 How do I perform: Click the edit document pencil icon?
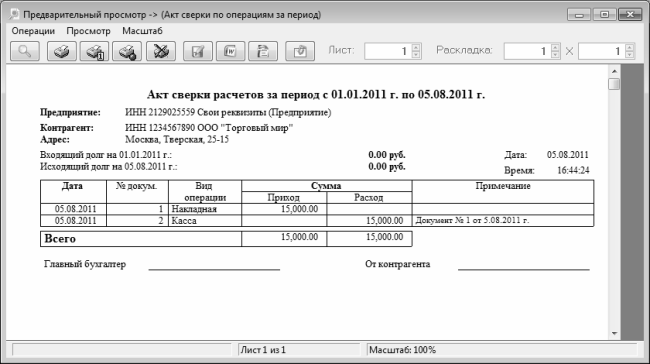198,51
